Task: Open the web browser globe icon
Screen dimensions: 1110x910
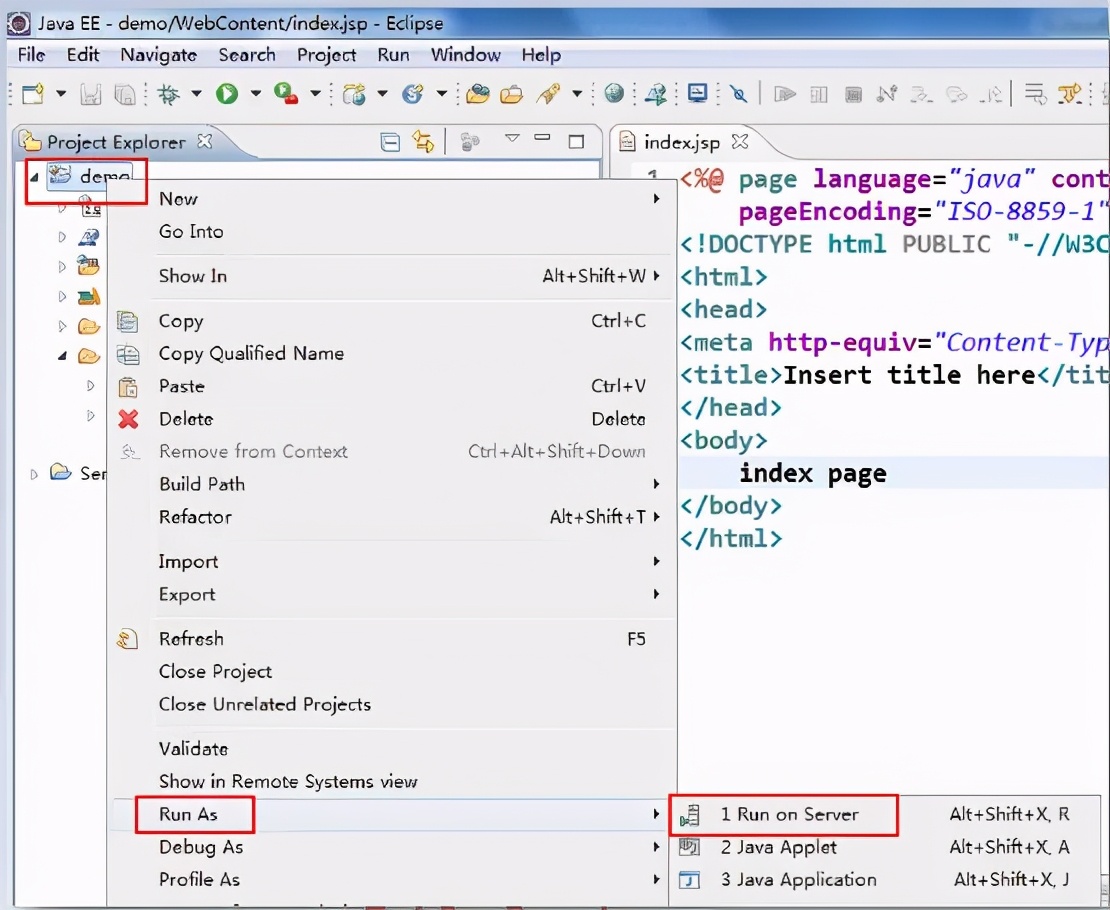Action: [614, 94]
